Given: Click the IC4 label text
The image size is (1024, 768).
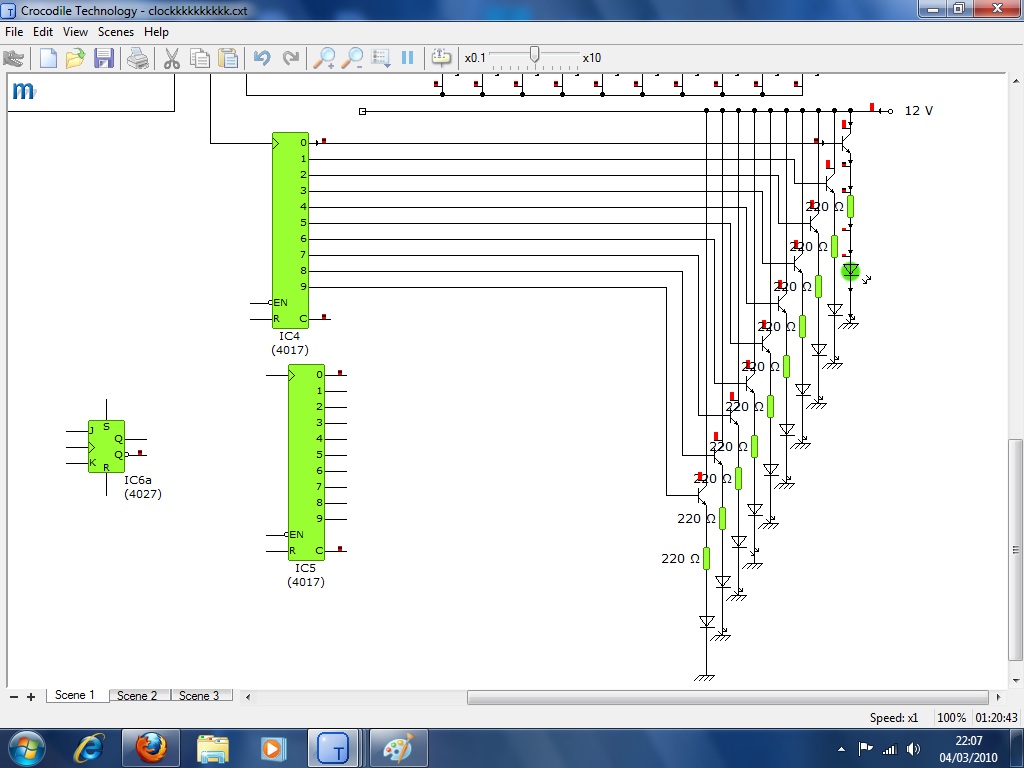Looking at the screenshot, I should pyautogui.click(x=289, y=336).
